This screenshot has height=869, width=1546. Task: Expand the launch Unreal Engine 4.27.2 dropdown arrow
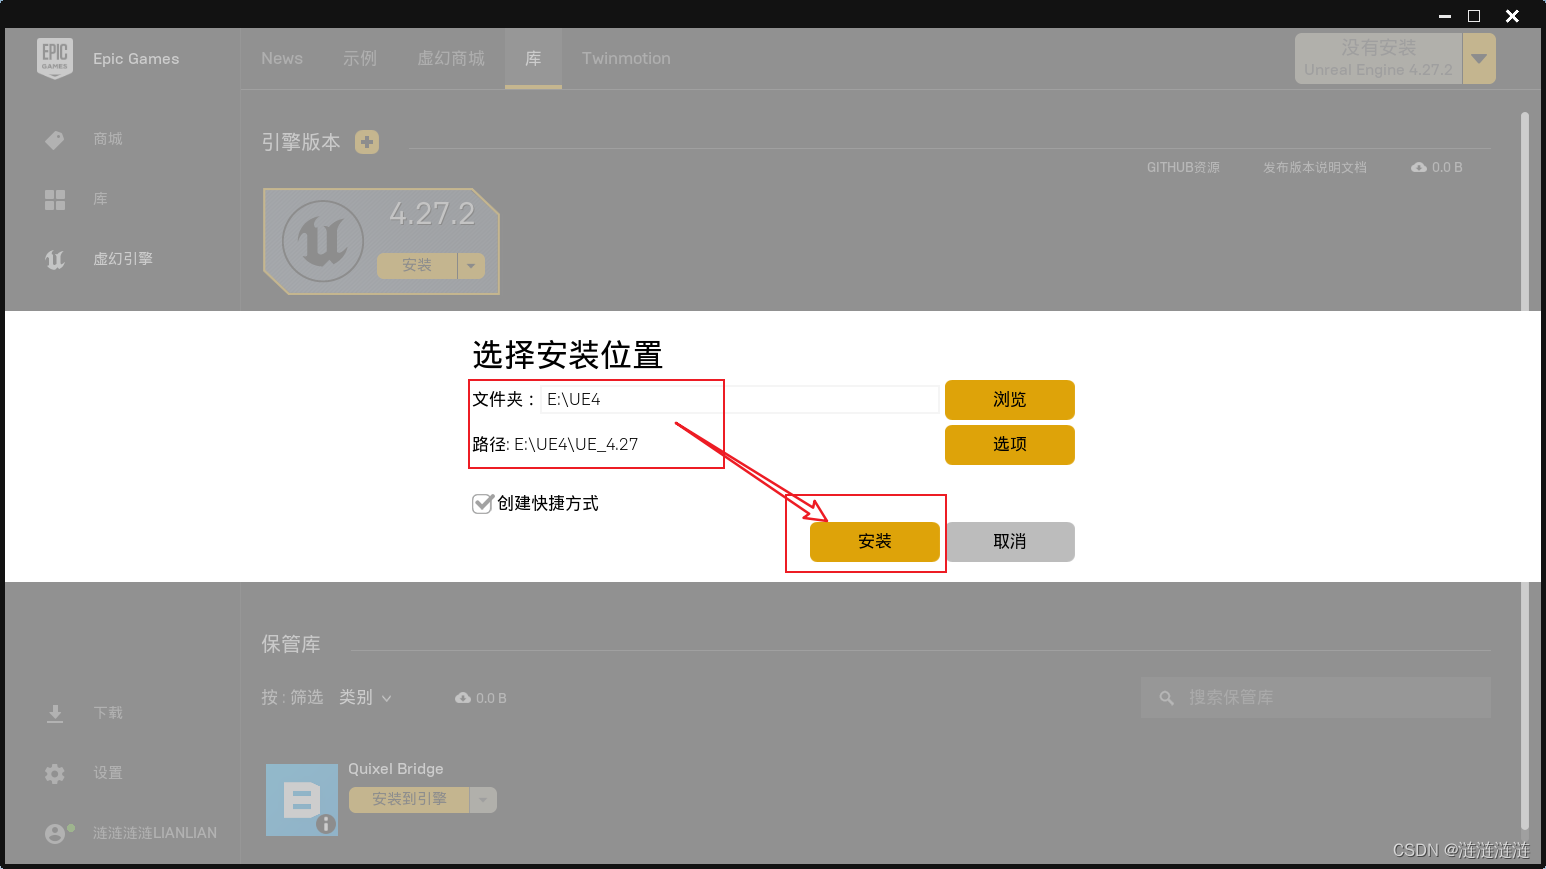[1479, 58]
